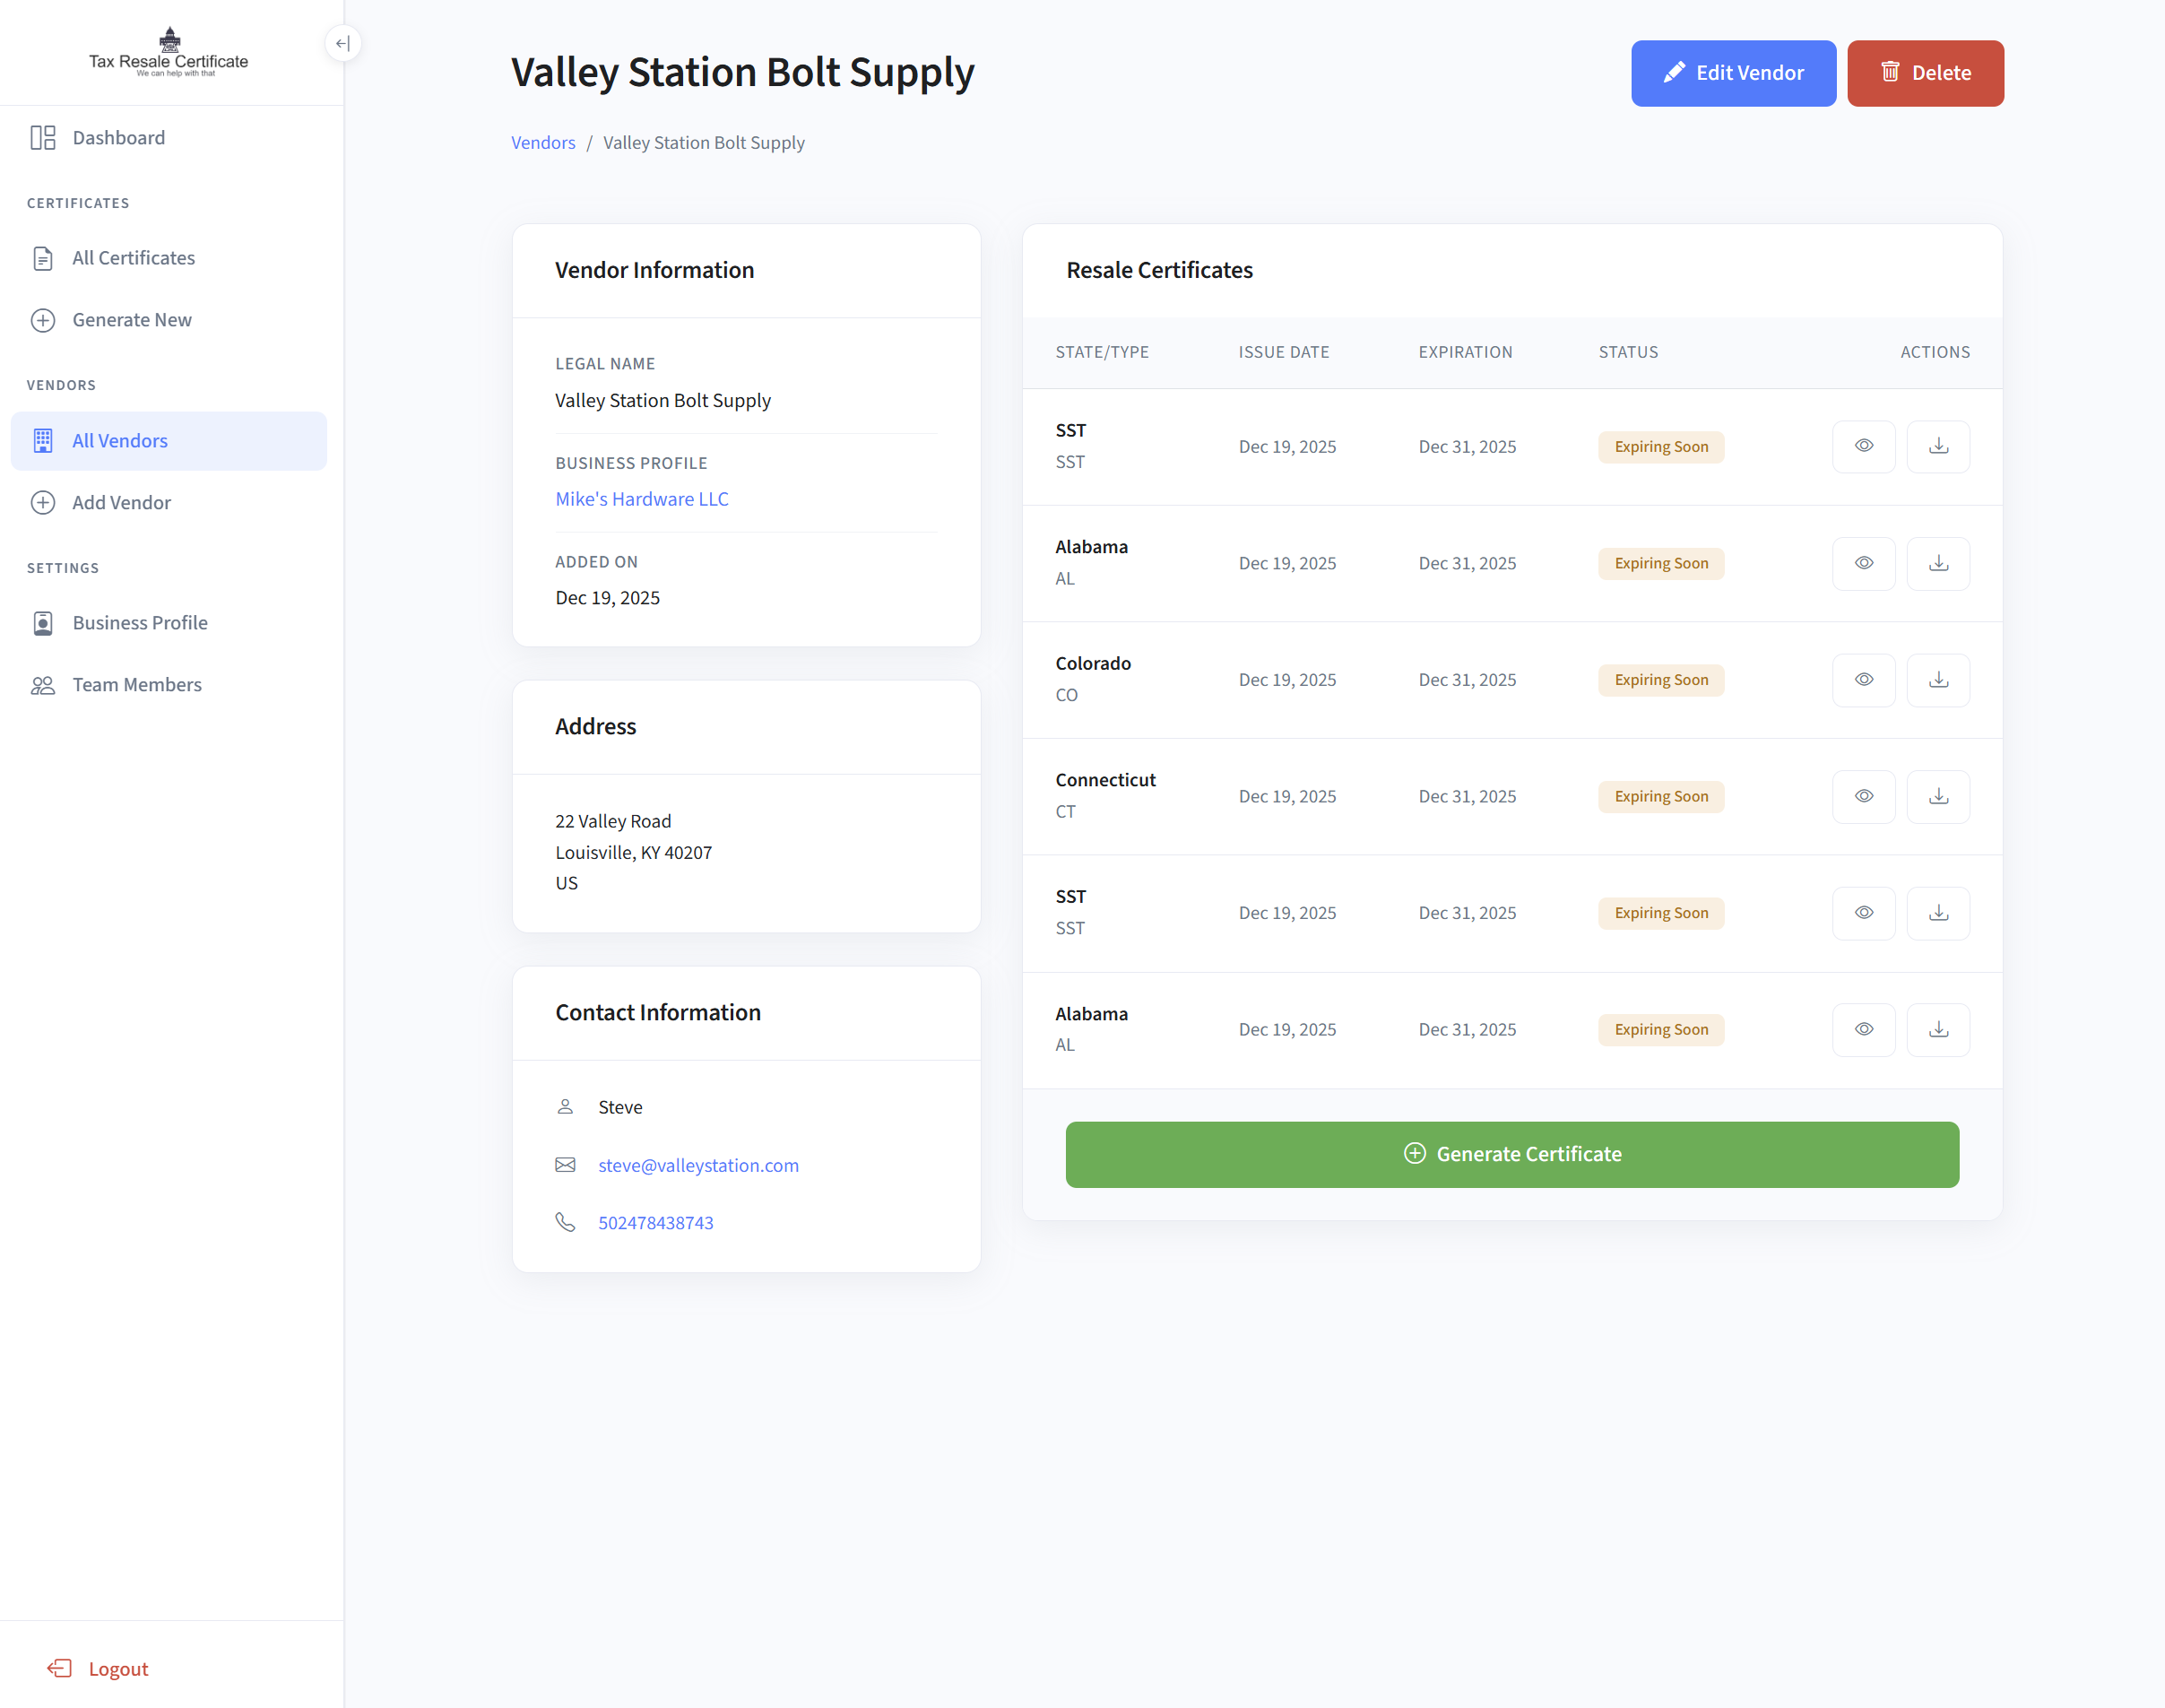The image size is (2165, 1708).
Task: Select the Generate New plus icon
Action: (x=42, y=320)
